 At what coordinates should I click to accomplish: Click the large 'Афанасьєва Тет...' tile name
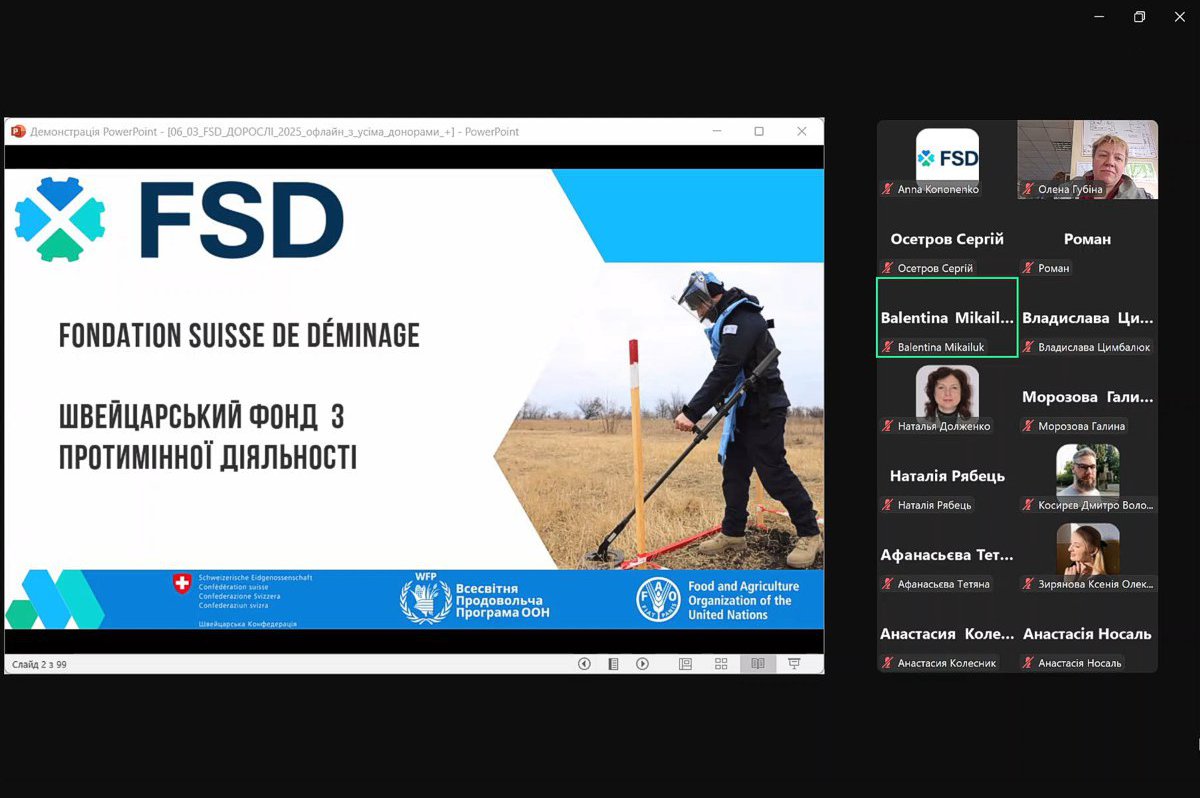(947, 555)
